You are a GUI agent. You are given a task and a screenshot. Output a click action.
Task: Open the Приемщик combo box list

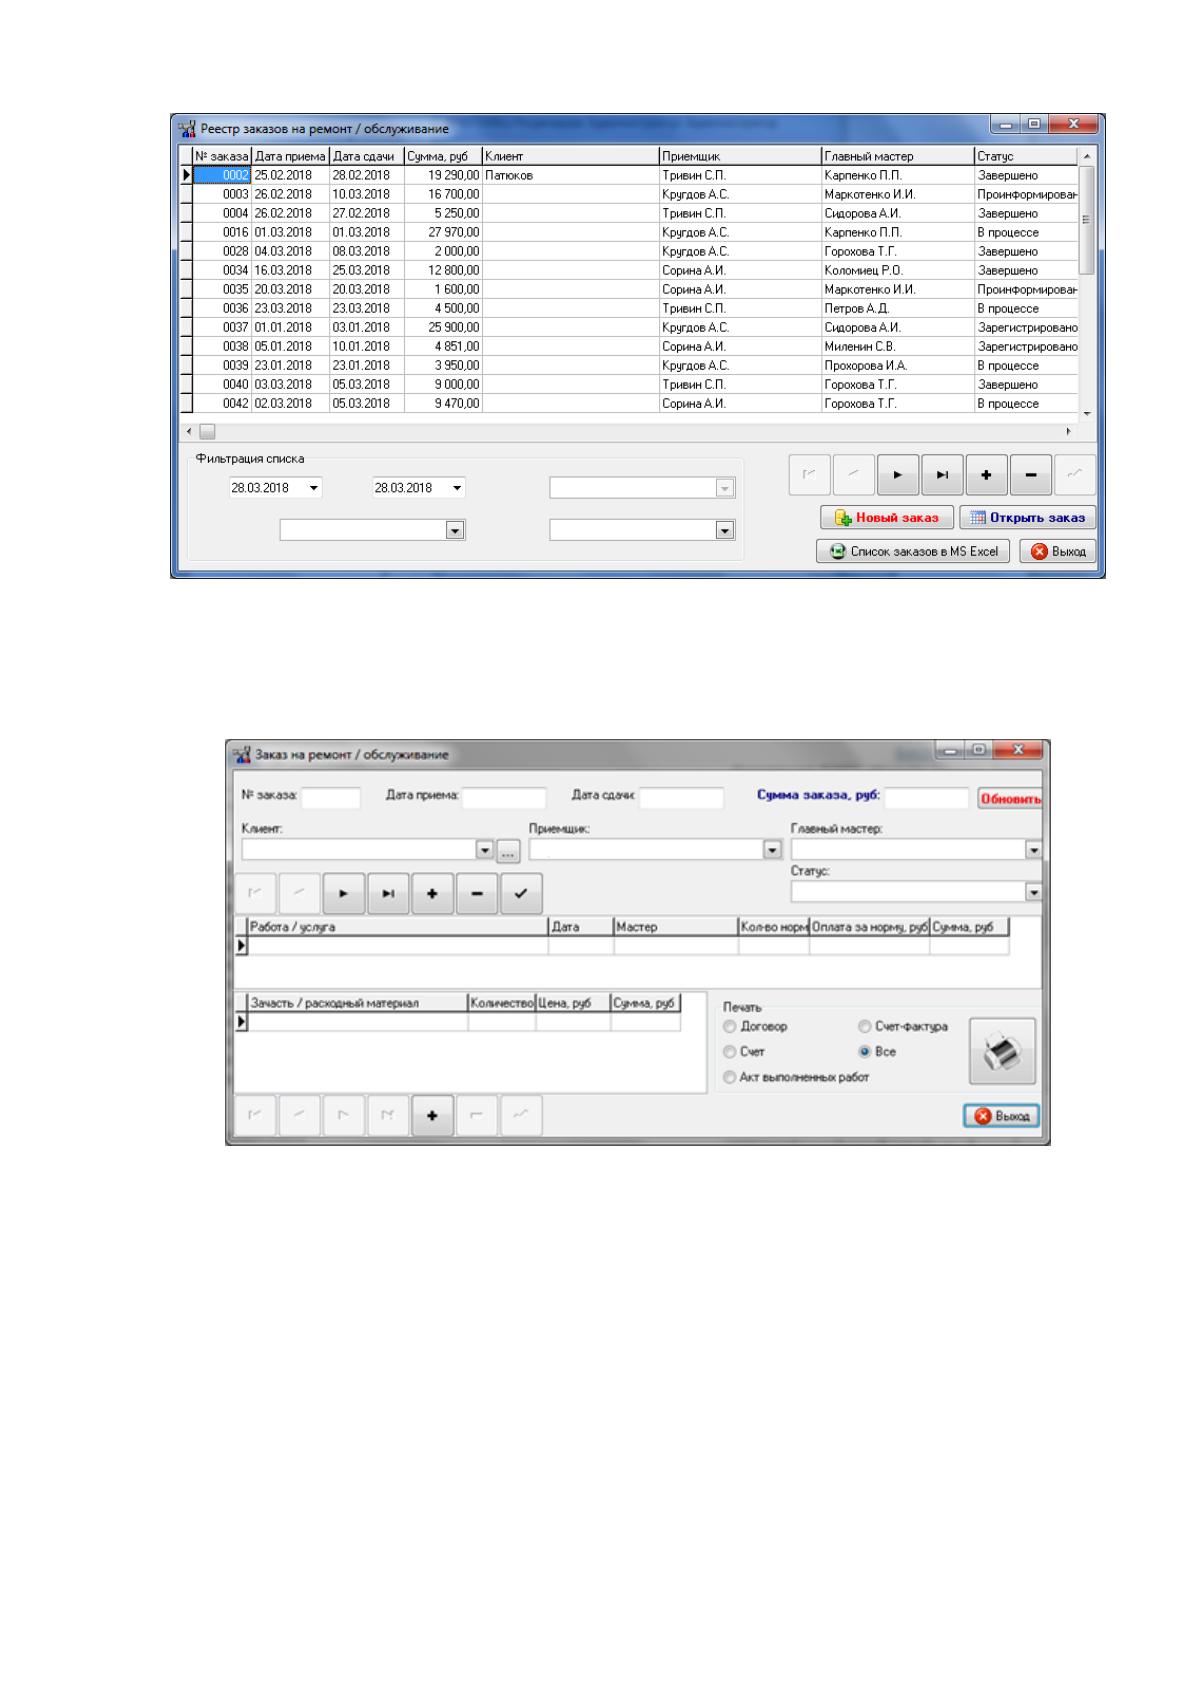772,850
